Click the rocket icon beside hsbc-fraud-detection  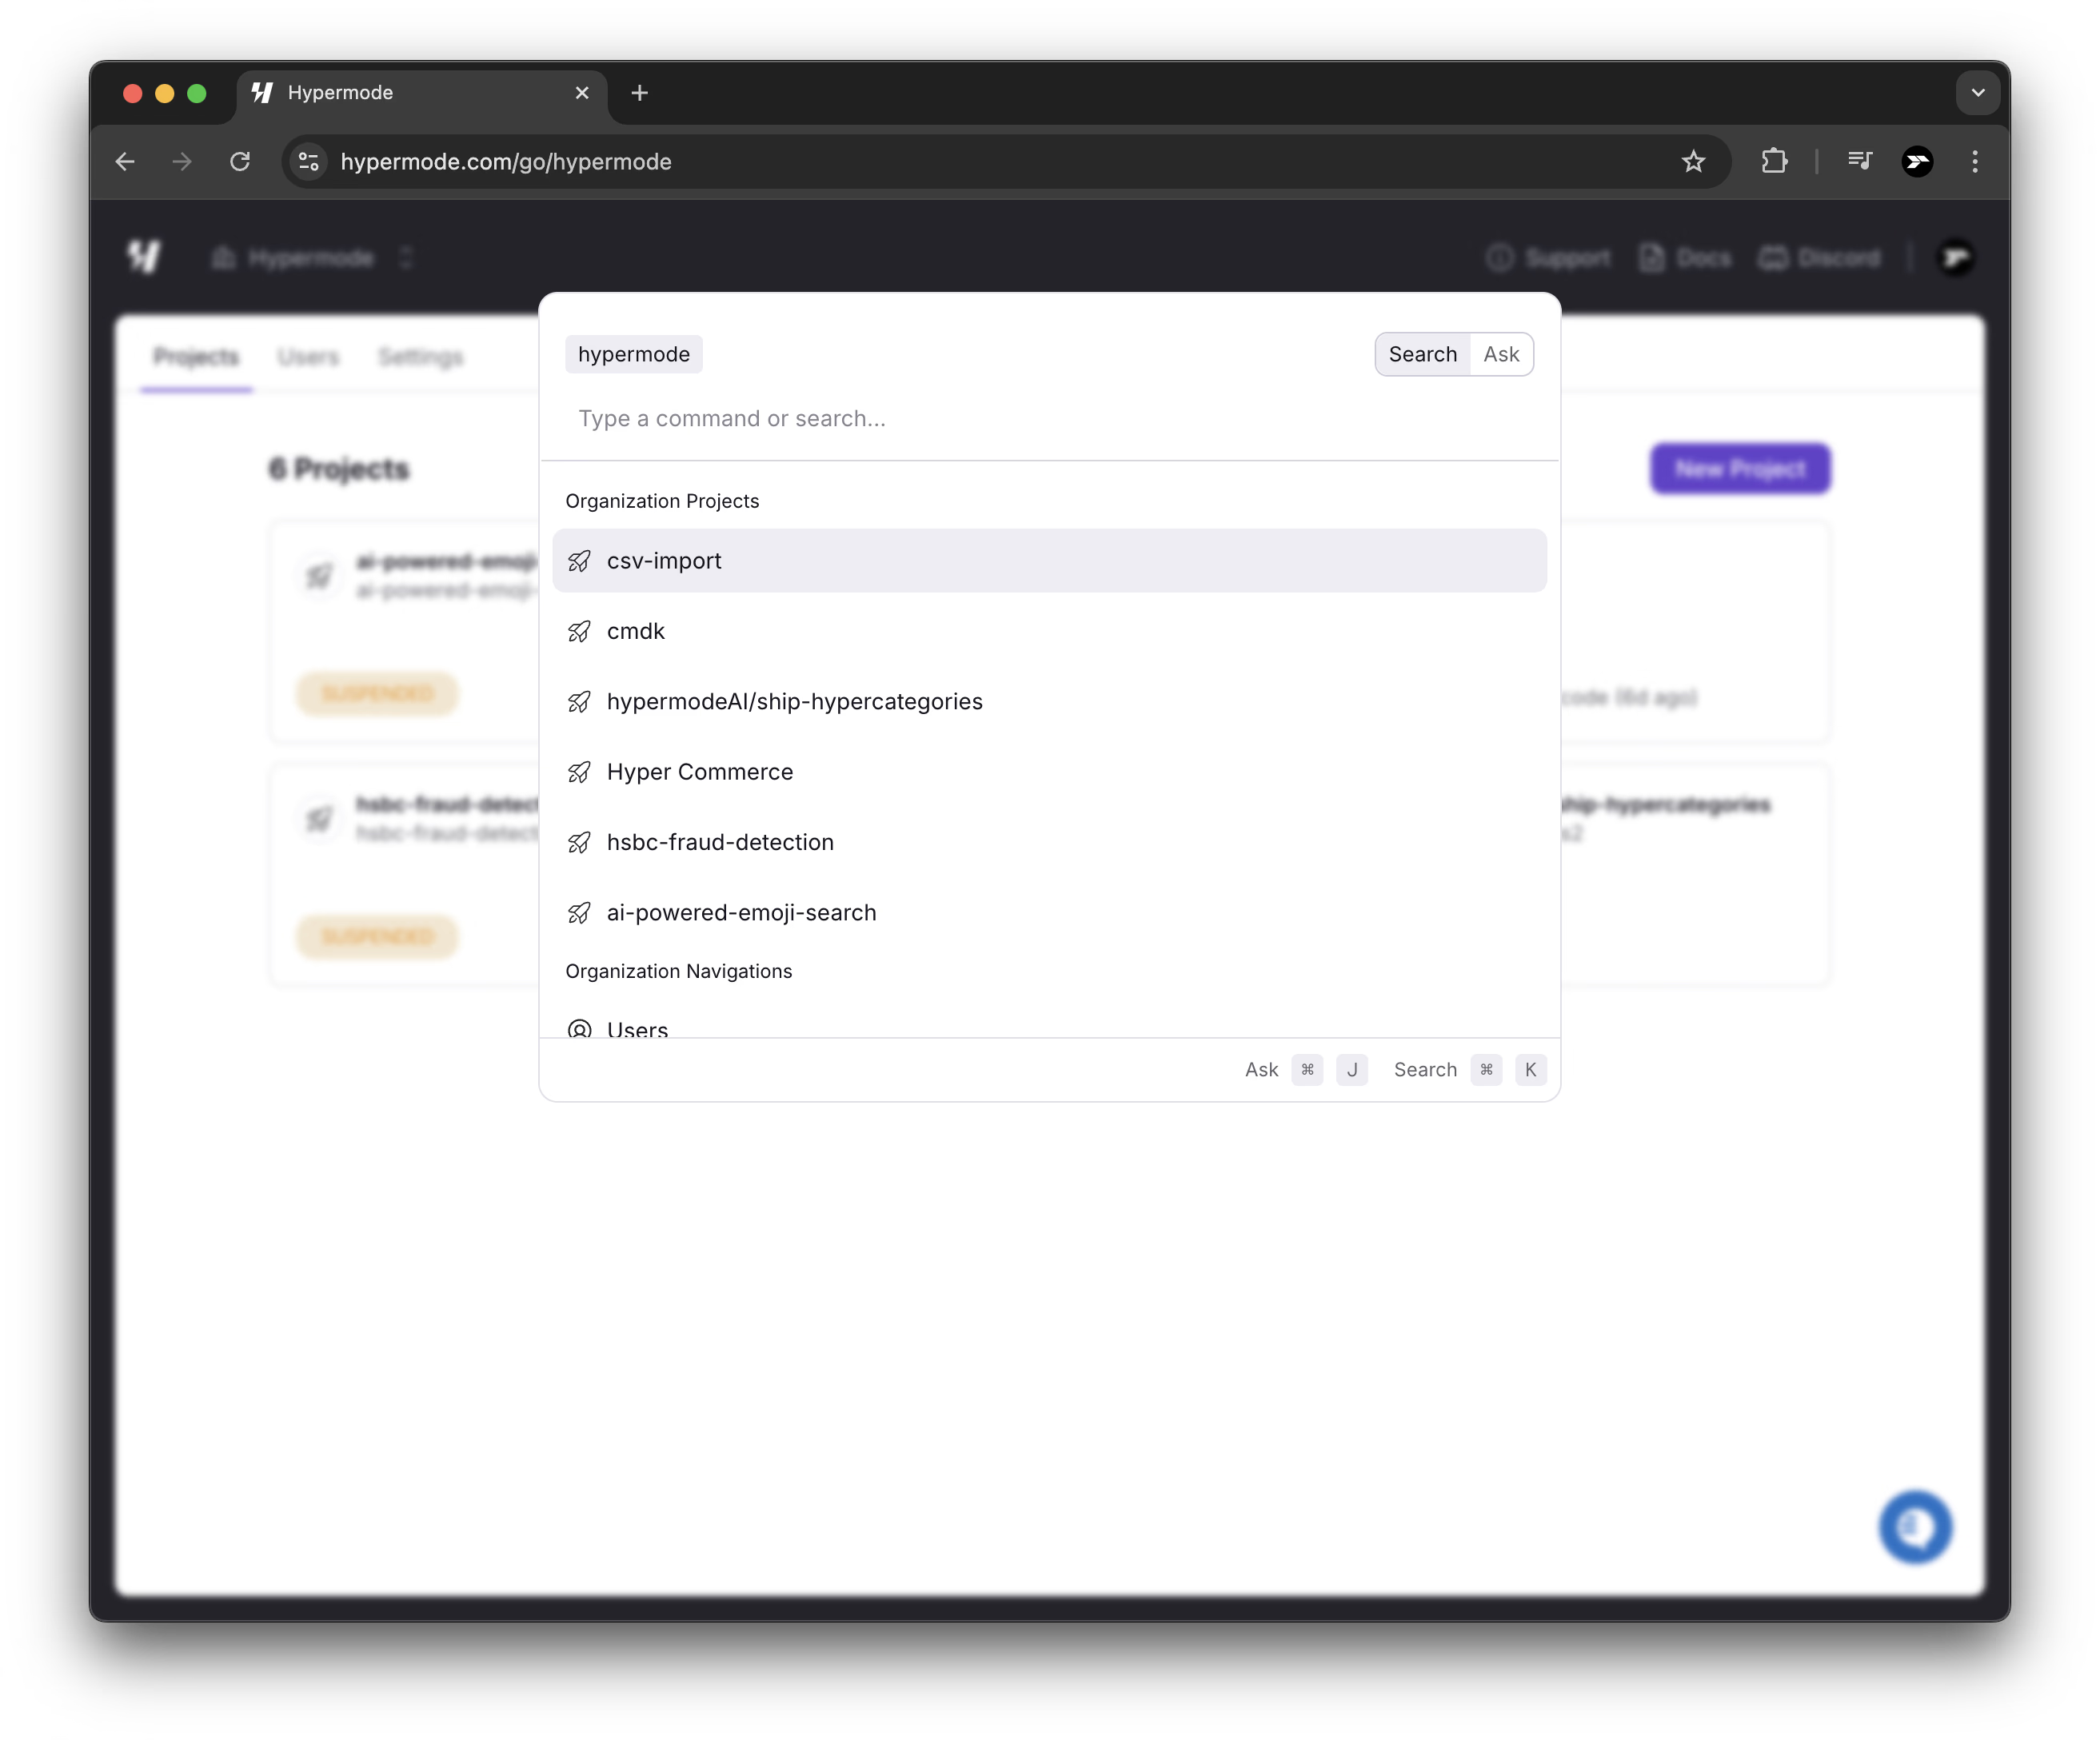[x=579, y=842]
